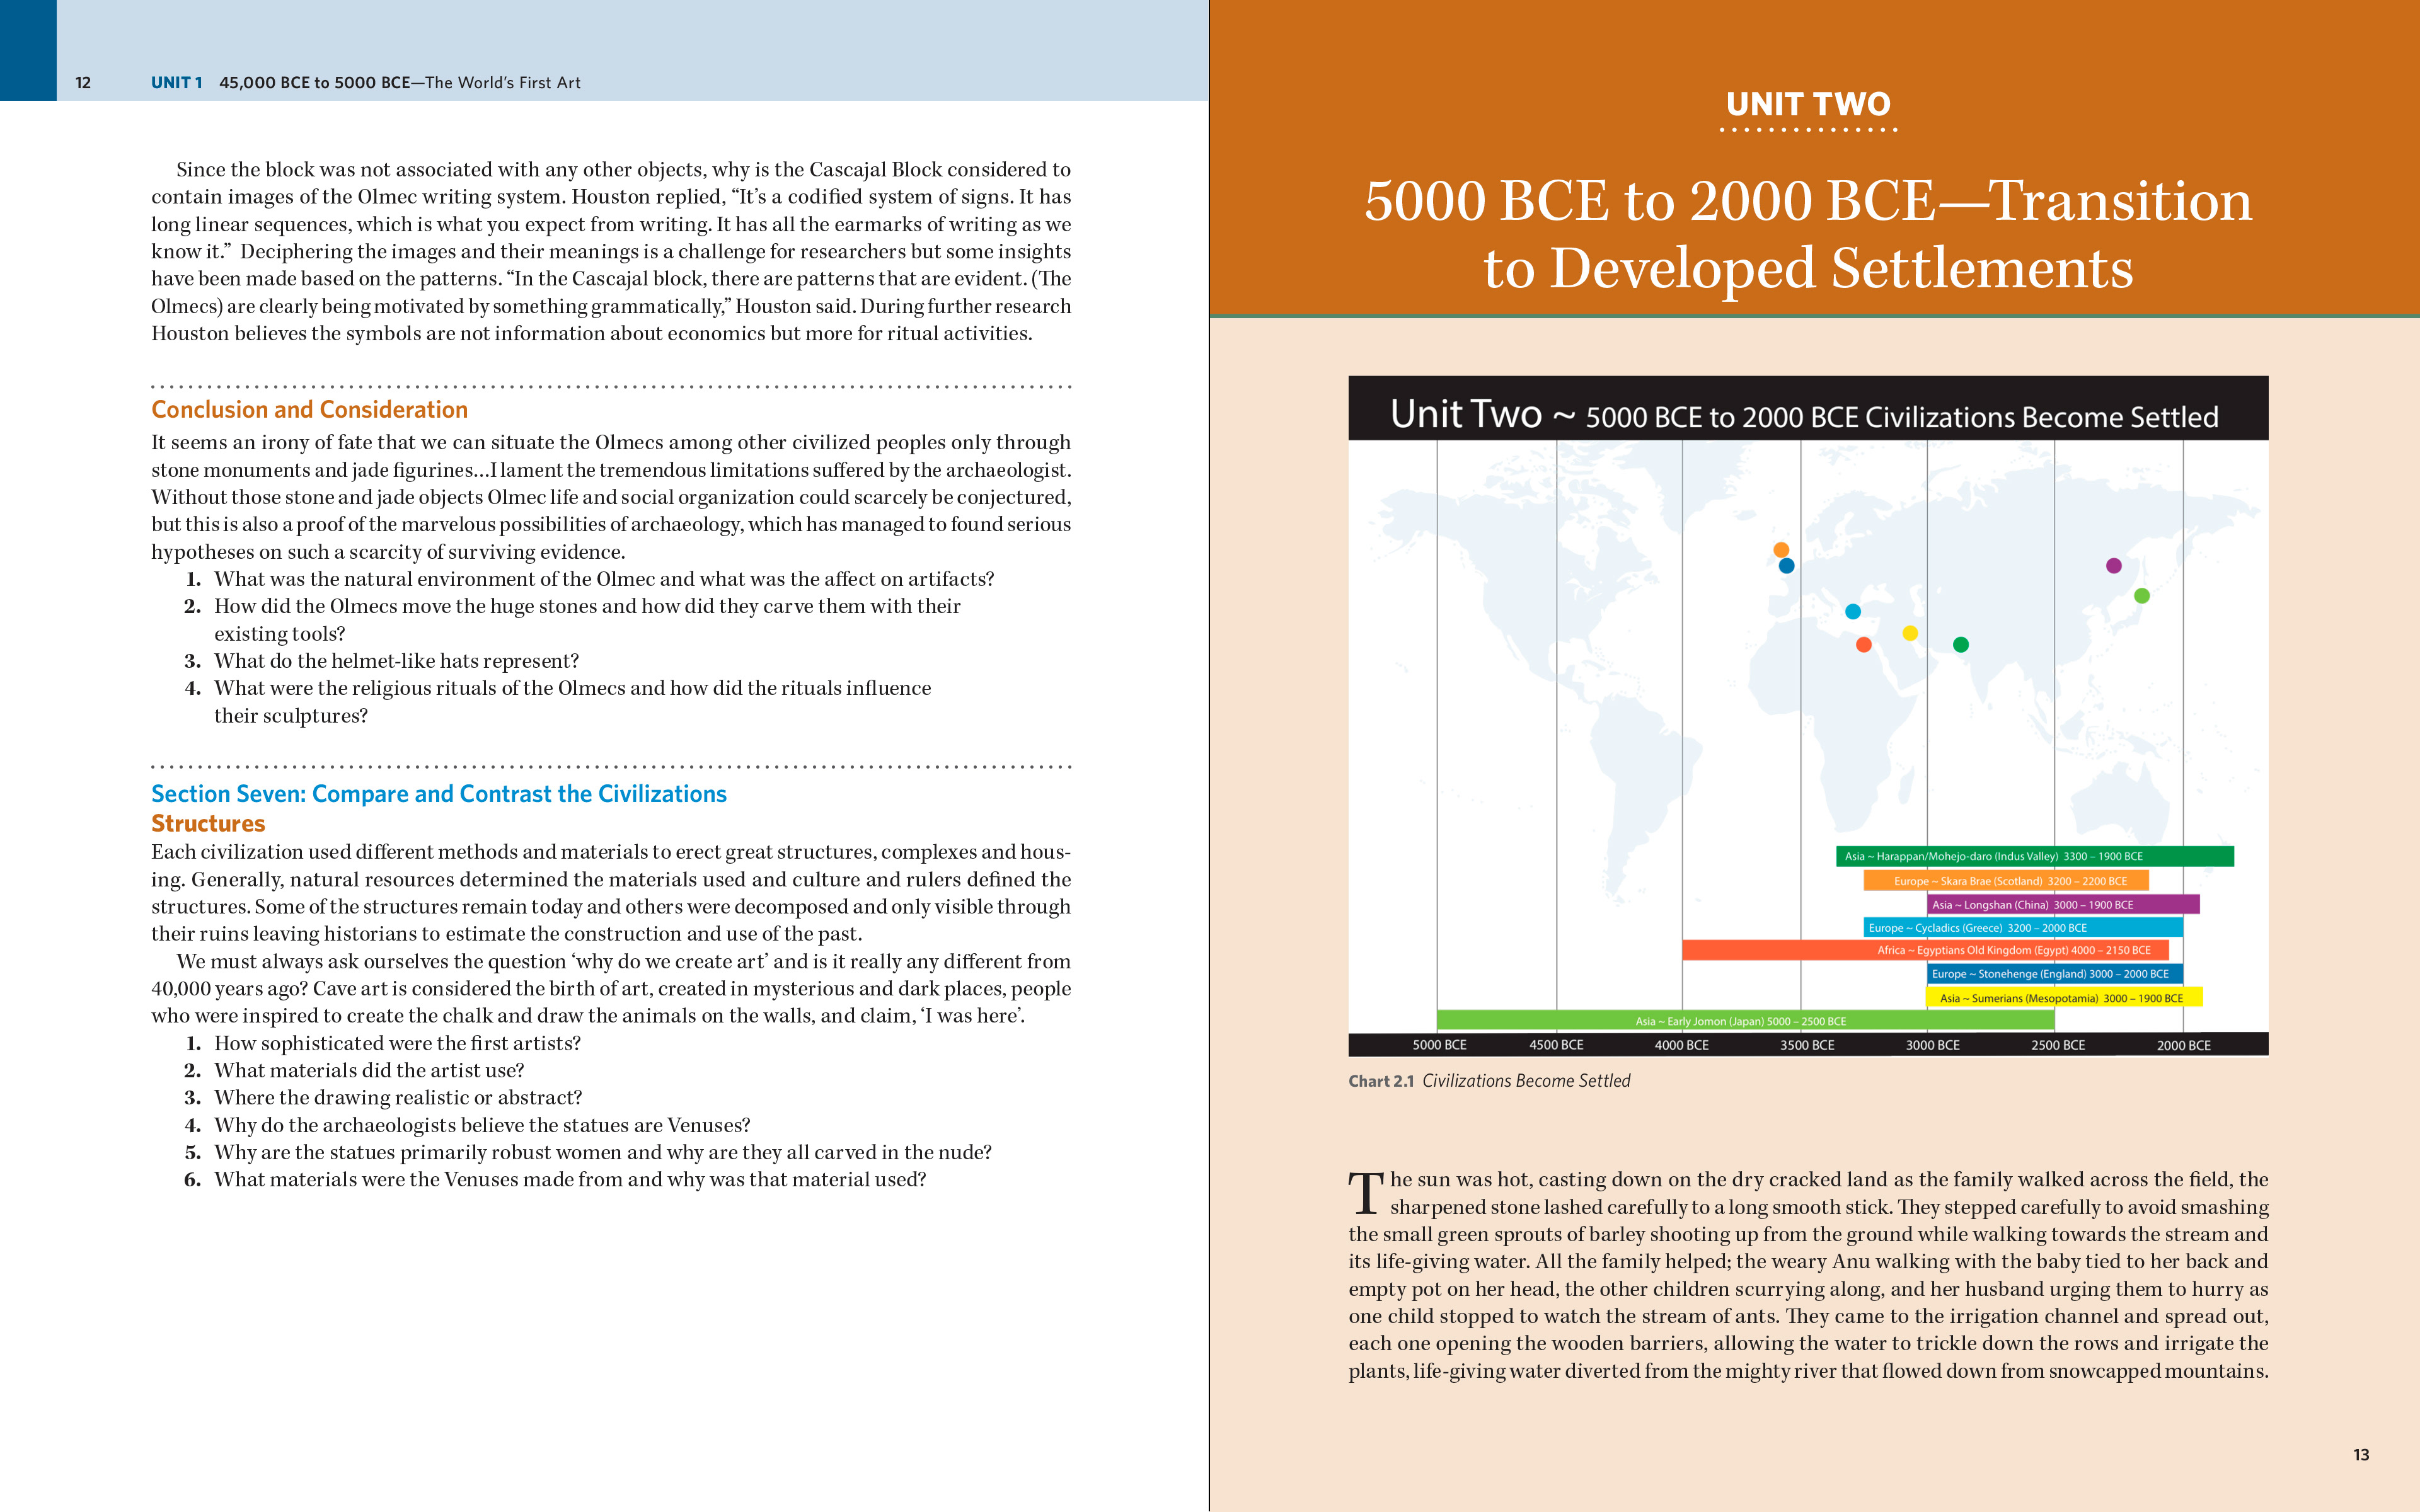Viewport: 2420px width, 1512px height.
Task: Click the orange Structures subheading
Action: tap(208, 824)
